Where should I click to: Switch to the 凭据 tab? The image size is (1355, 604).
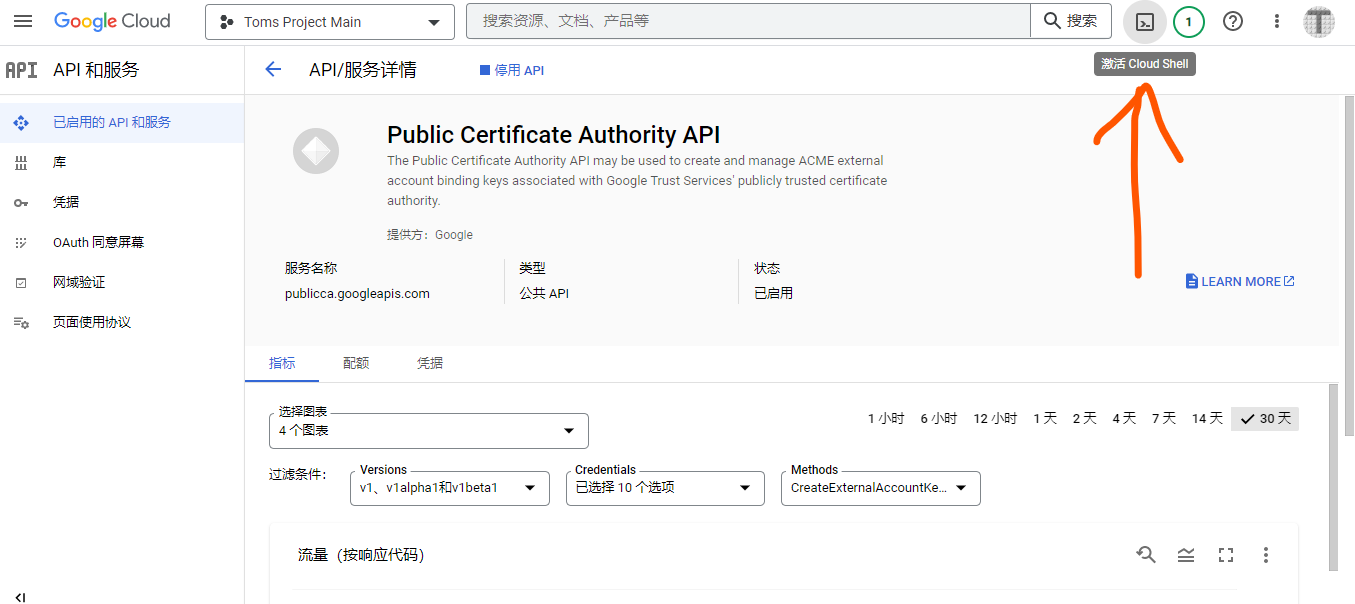click(430, 363)
